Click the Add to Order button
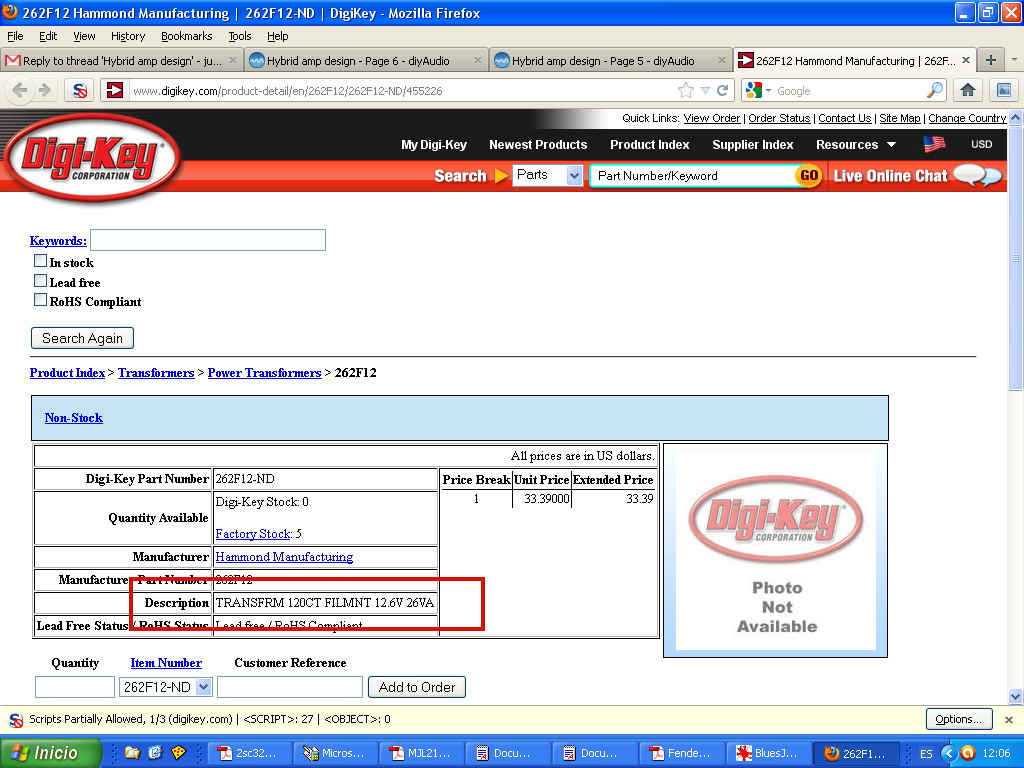 (417, 687)
